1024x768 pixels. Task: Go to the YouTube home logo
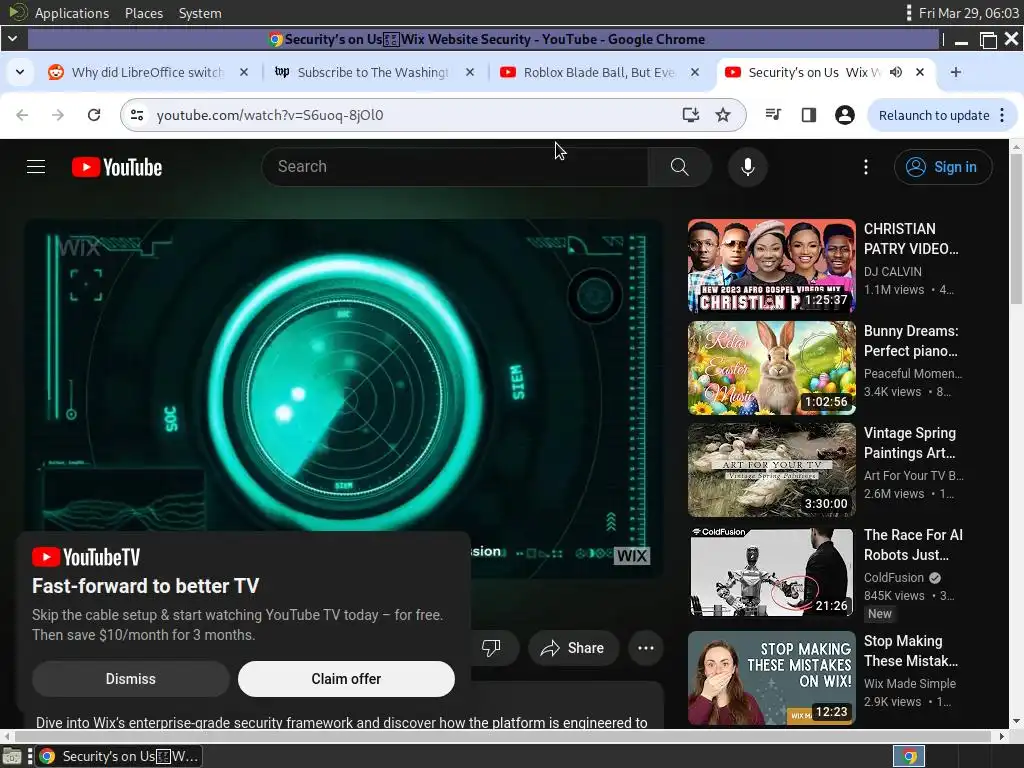117,167
